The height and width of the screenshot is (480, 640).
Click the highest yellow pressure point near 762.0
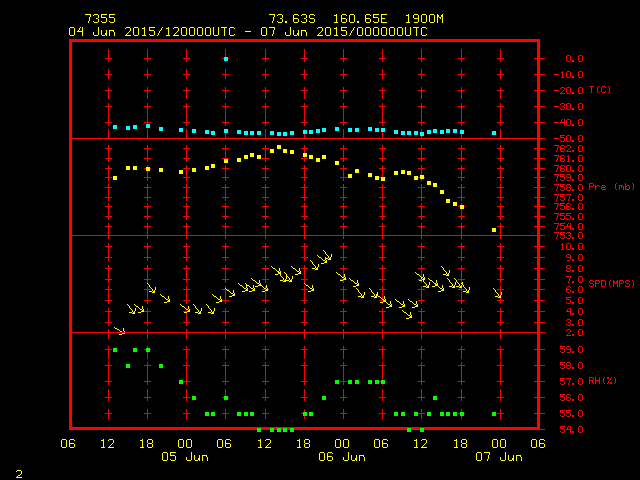click(x=279, y=147)
